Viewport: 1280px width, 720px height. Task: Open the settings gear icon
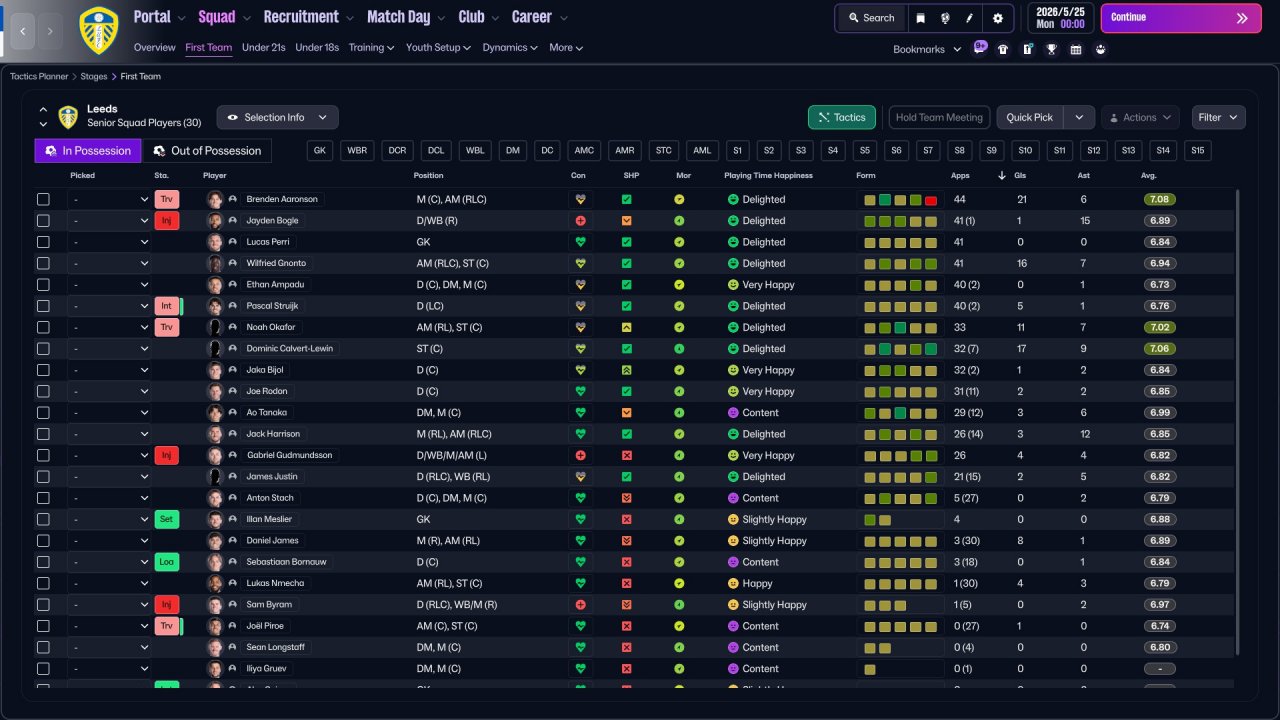coord(997,18)
